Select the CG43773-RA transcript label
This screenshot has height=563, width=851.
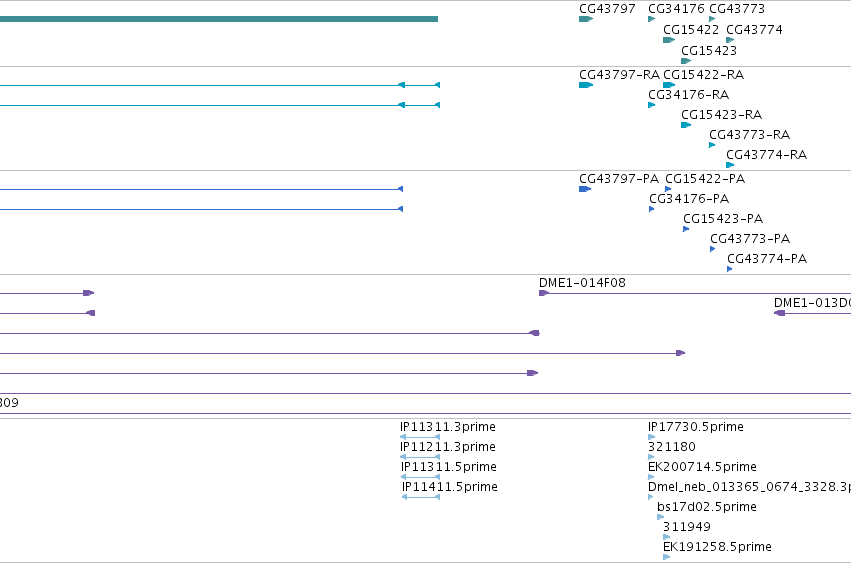[x=749, y=135]
